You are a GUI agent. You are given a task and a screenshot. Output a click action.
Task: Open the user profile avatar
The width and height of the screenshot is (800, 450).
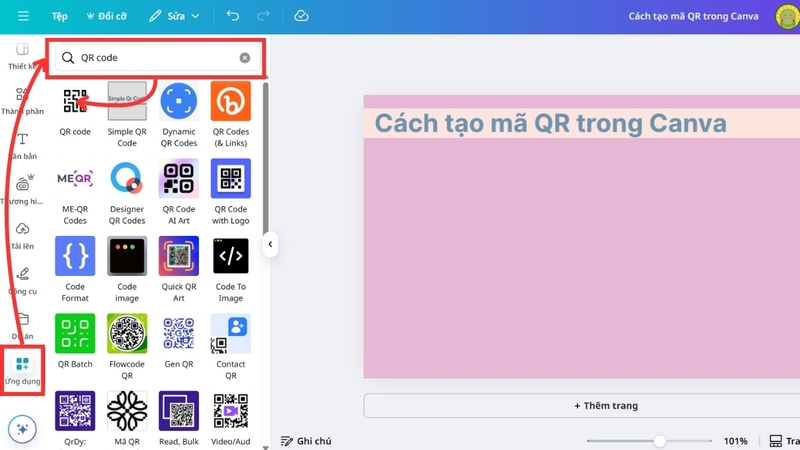(787, 17)
